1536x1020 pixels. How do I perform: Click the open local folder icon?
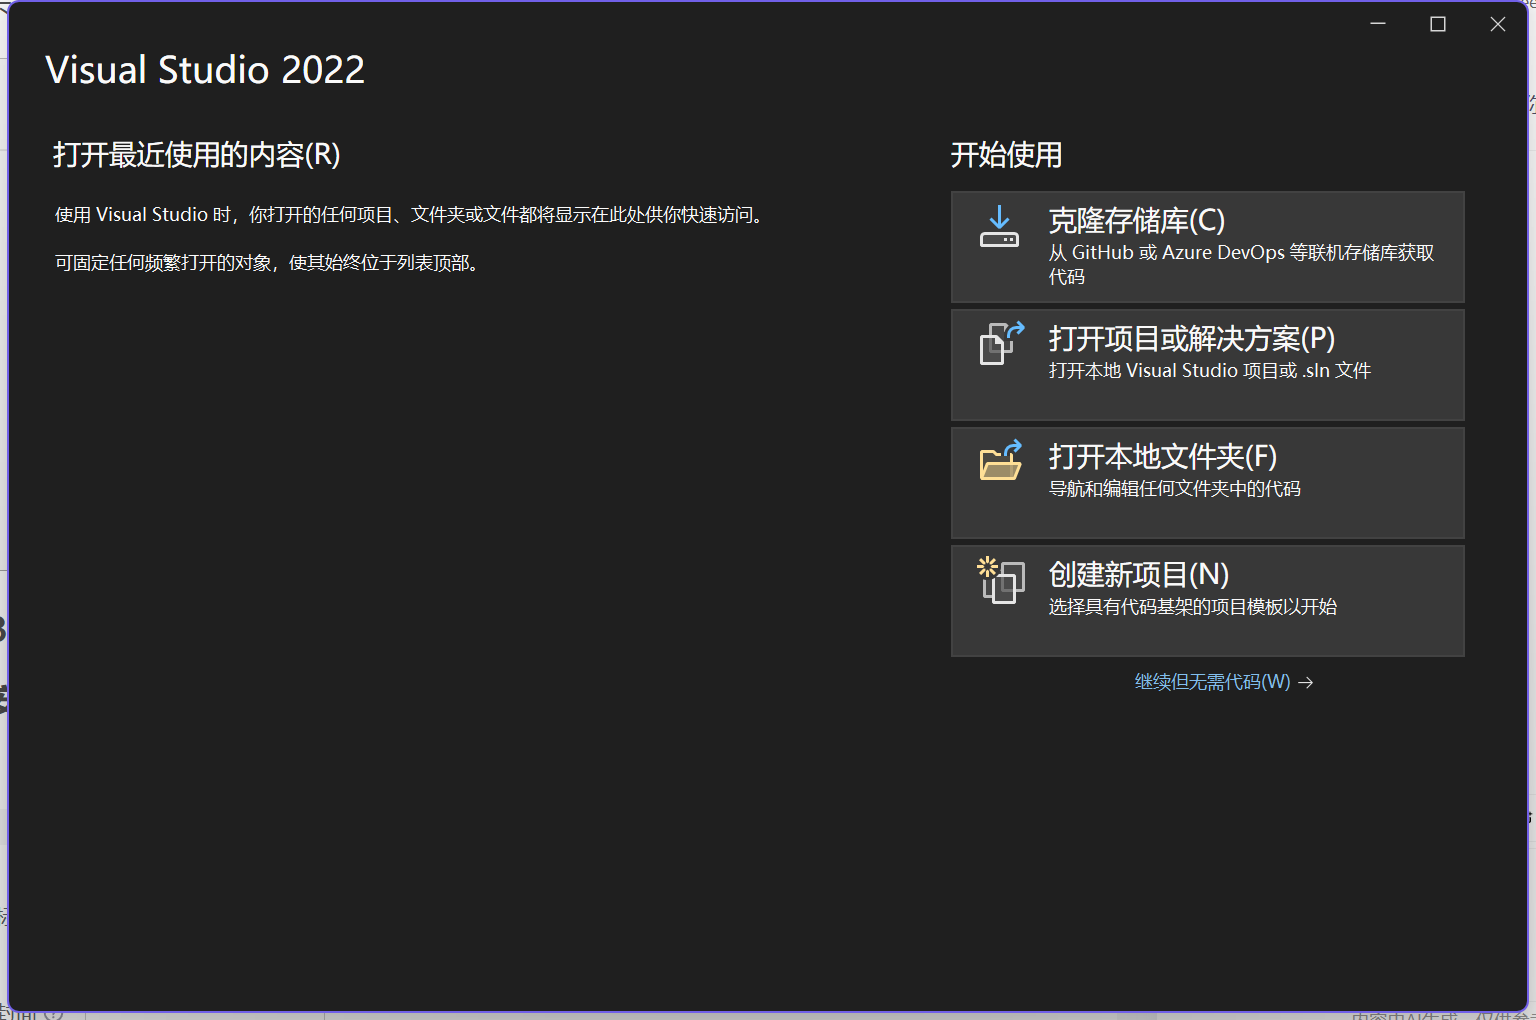[1000, 460]
